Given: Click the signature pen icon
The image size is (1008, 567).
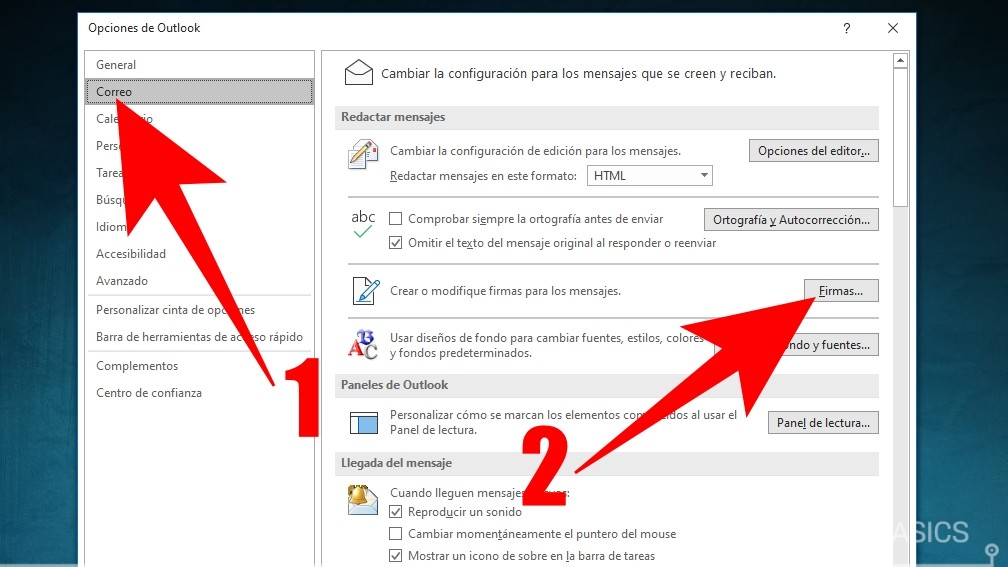Looking at the screenshot, I should (366, 291).
